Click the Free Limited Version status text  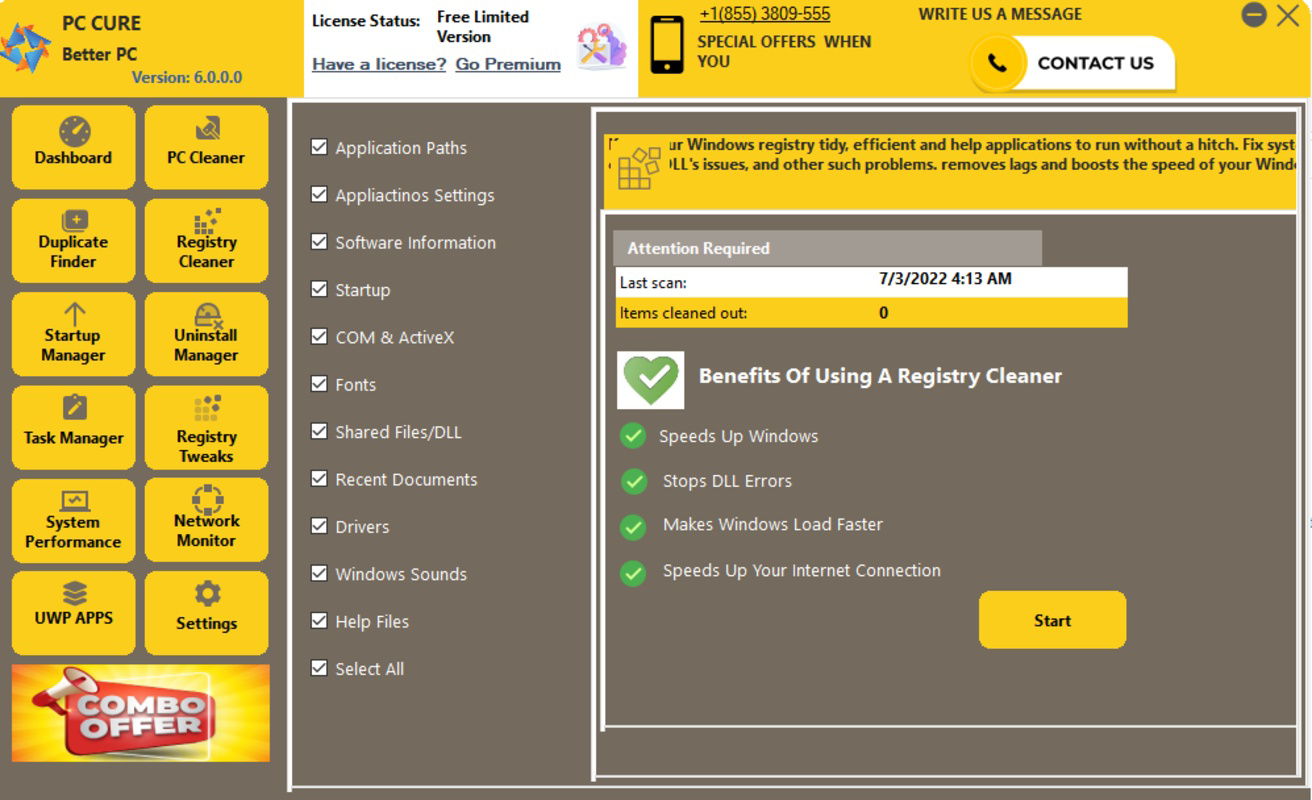tap(483, 27)
